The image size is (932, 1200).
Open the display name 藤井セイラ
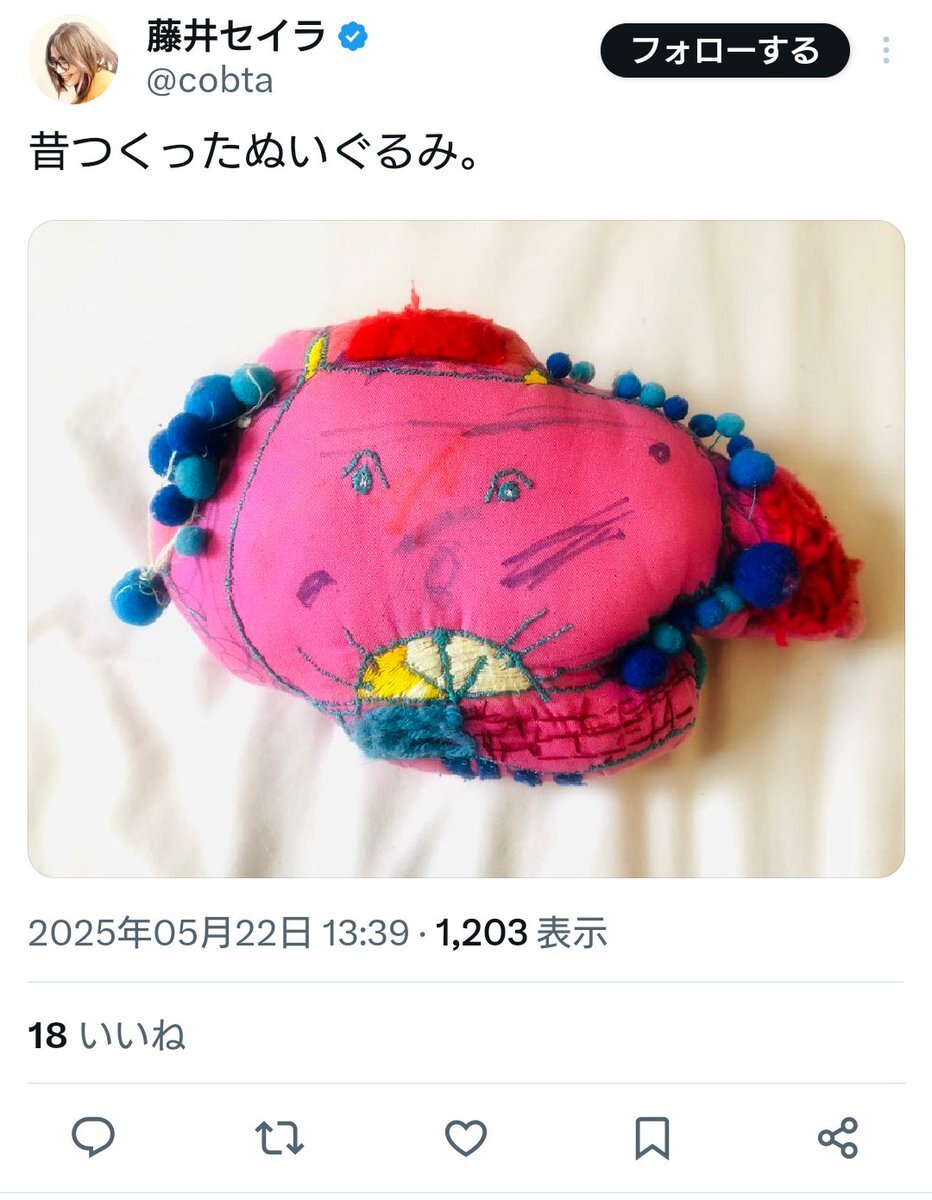(x=237, y=37)
